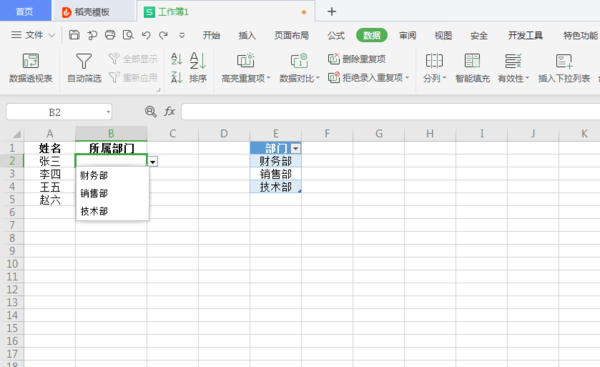Open Data Validation (有效性) menu
600x367 pixels.
pyautogui.click(x=513, y=68)
